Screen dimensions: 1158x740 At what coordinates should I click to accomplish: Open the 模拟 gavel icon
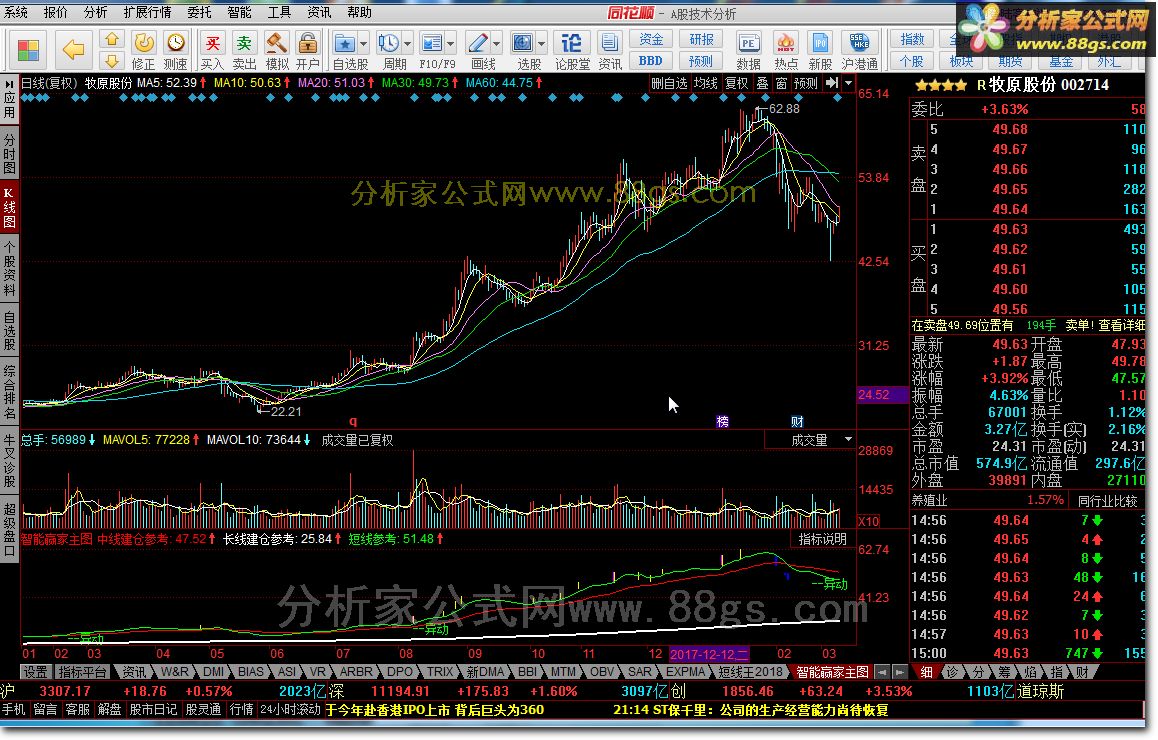pos(276,43)
